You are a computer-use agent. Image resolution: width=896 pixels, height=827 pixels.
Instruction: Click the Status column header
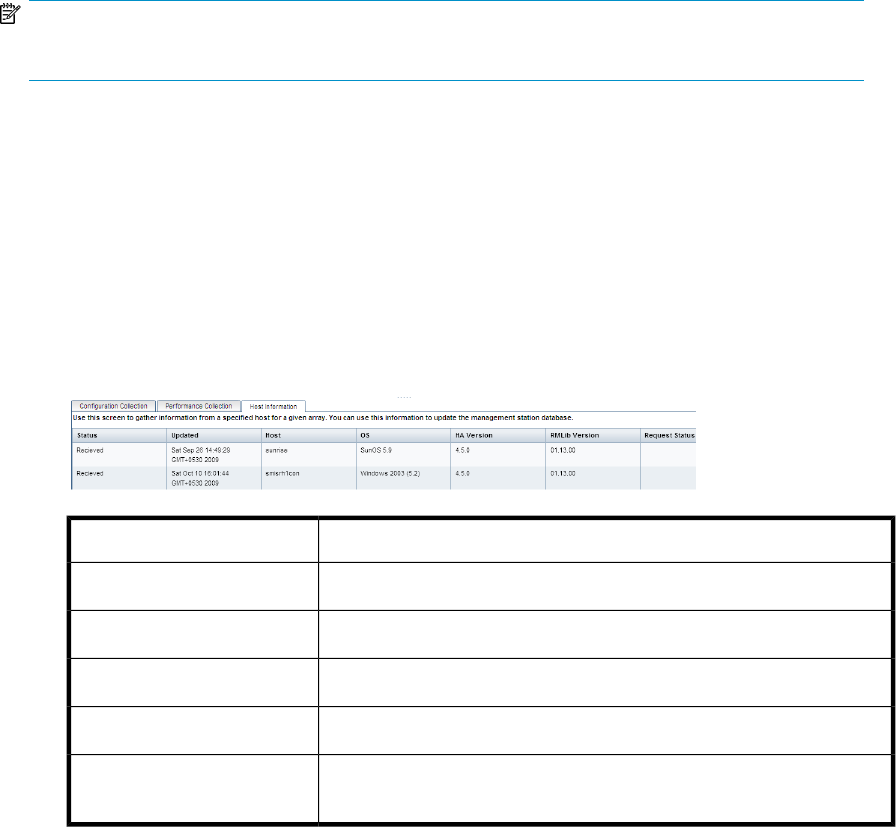[x=87, y=436]
